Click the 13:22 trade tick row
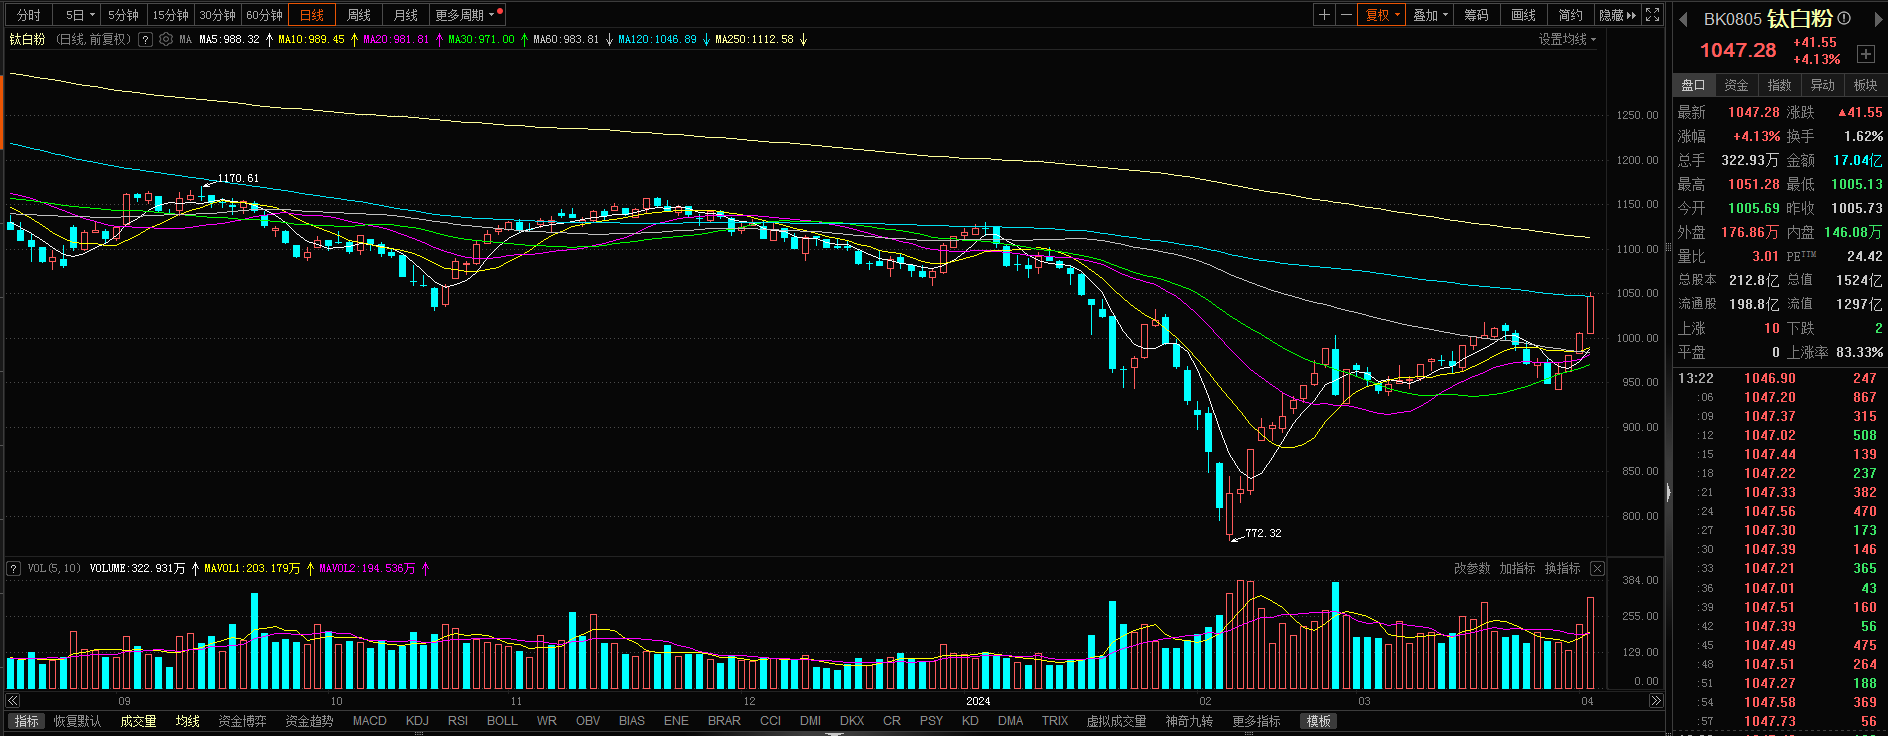The width and height of the screenshot is (1888, 736). (1780, 378)
